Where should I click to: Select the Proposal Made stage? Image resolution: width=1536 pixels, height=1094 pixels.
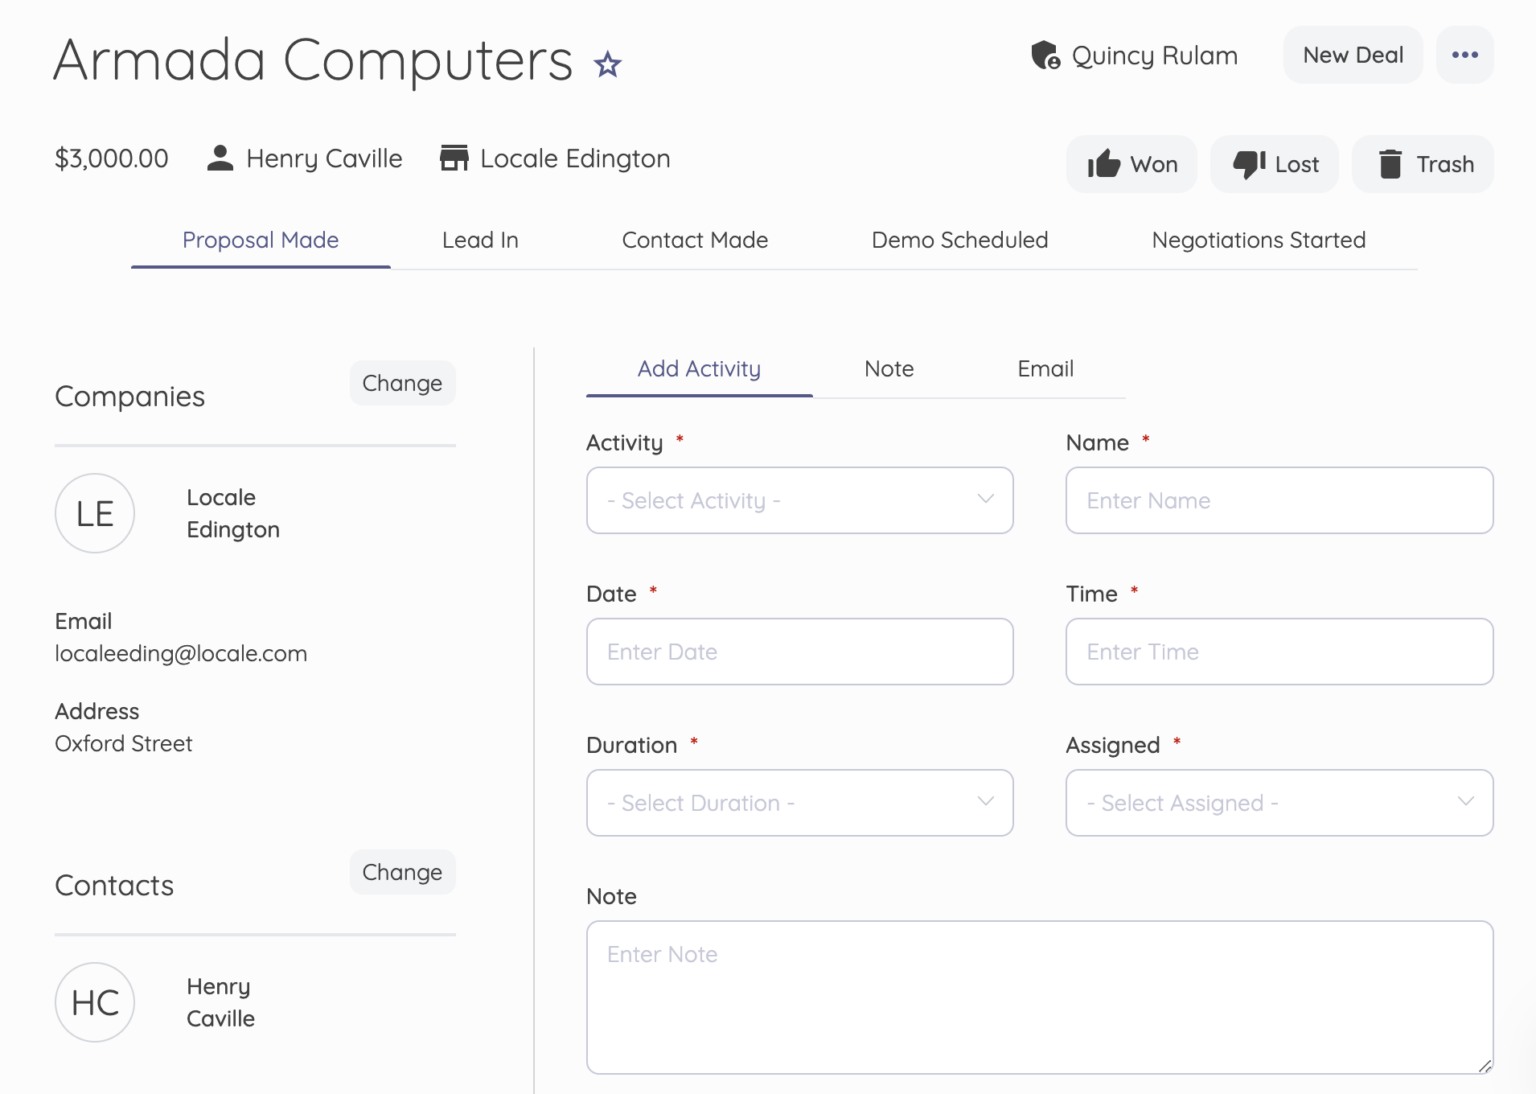[x=260, y=240]
